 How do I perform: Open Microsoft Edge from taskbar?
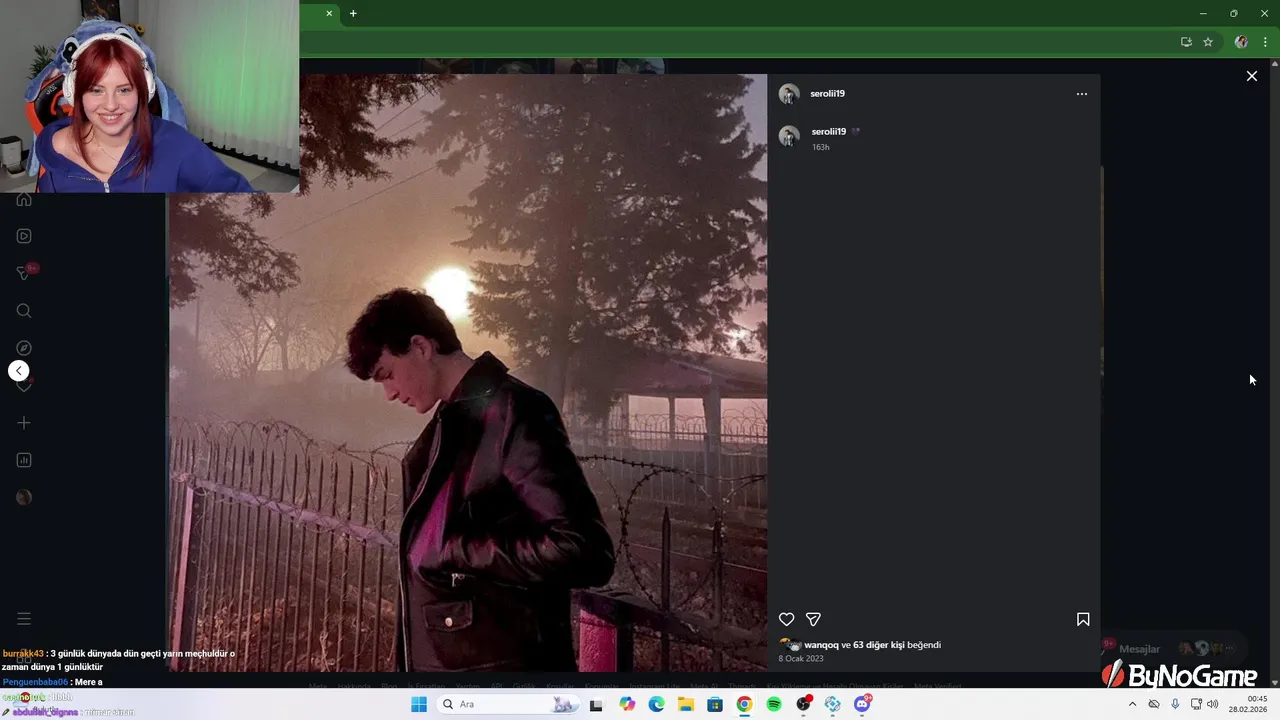tap(656, 704)
